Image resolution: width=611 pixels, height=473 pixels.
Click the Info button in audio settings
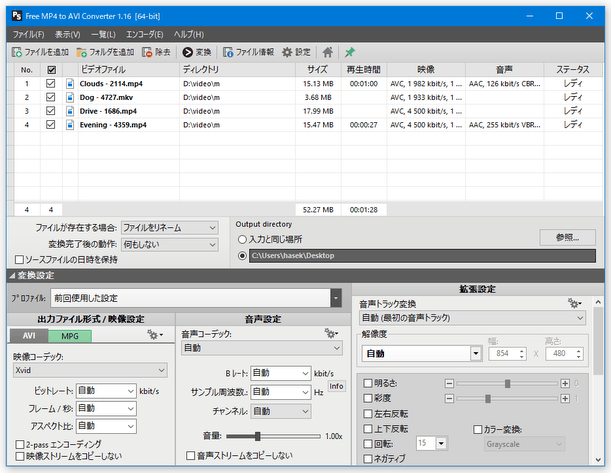336,386
